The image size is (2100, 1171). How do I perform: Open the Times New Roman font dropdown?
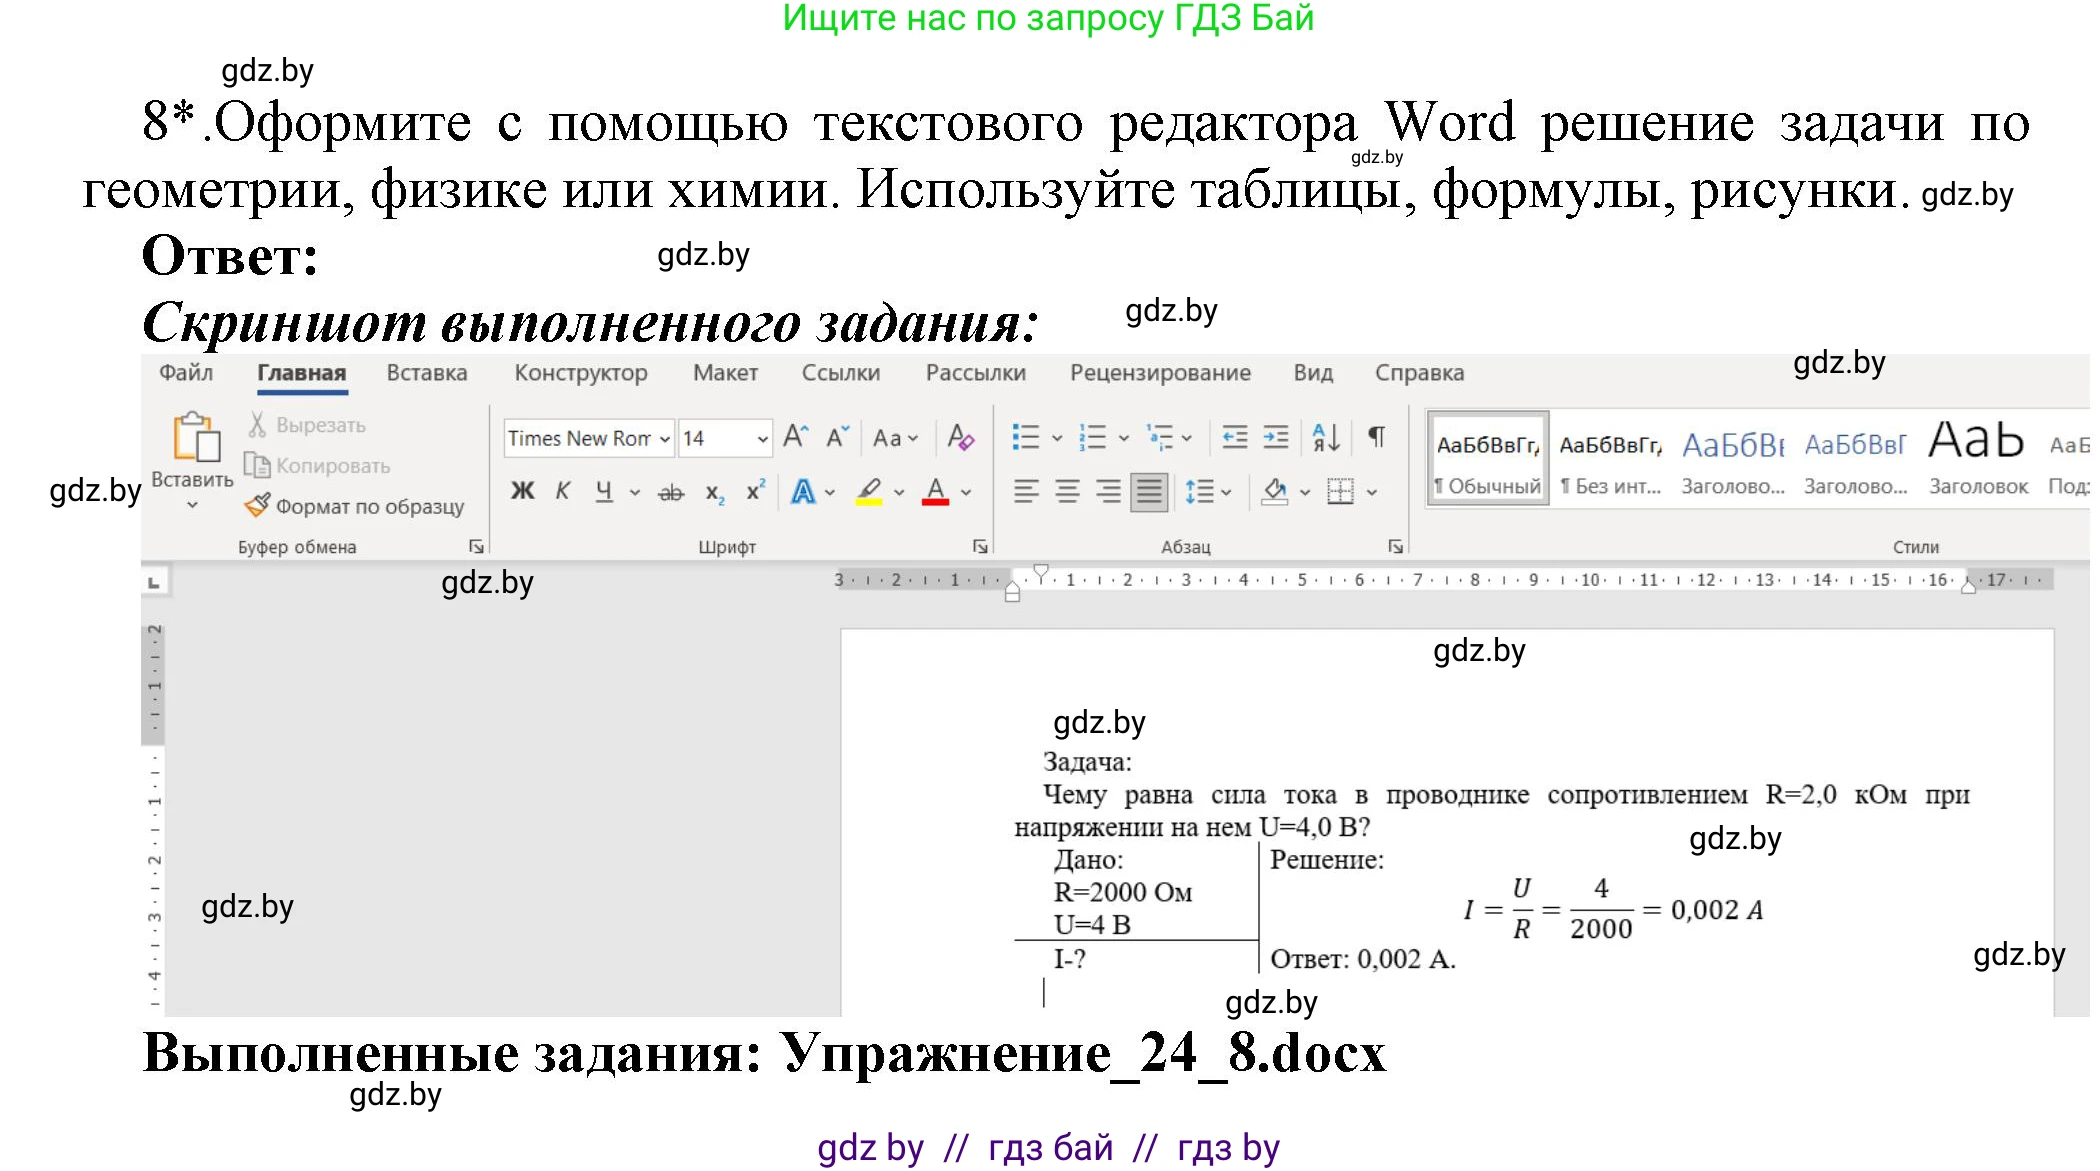665,439
